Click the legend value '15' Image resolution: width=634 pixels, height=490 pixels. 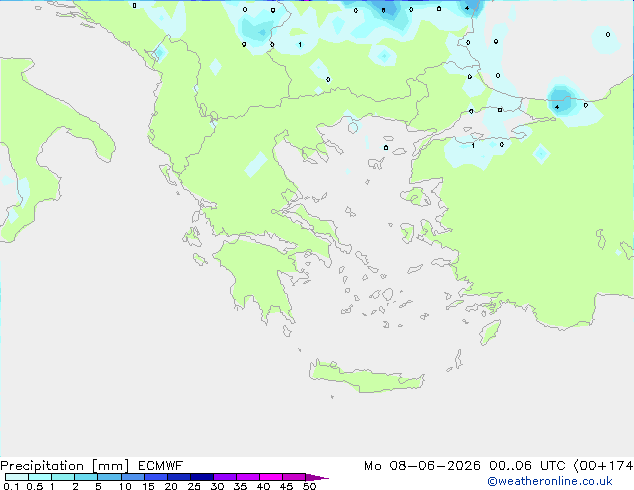(148, 486)
